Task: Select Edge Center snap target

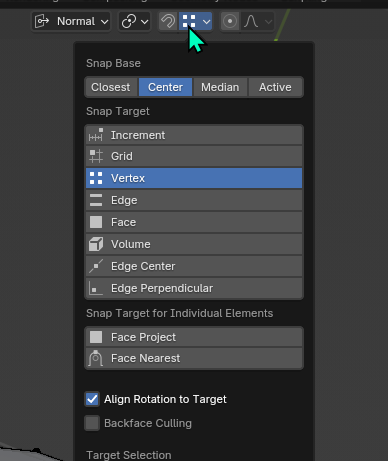Action: [194, 266]
